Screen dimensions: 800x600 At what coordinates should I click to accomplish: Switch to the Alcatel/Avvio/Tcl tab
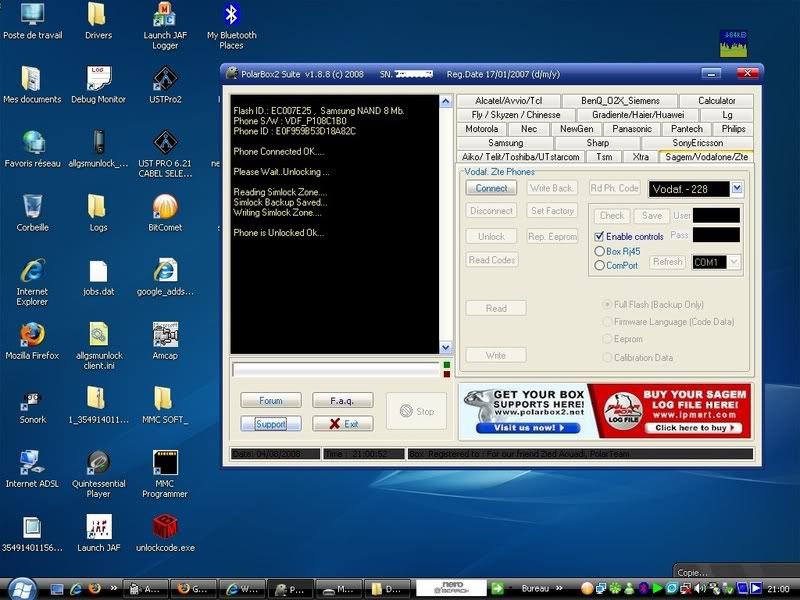508,101
